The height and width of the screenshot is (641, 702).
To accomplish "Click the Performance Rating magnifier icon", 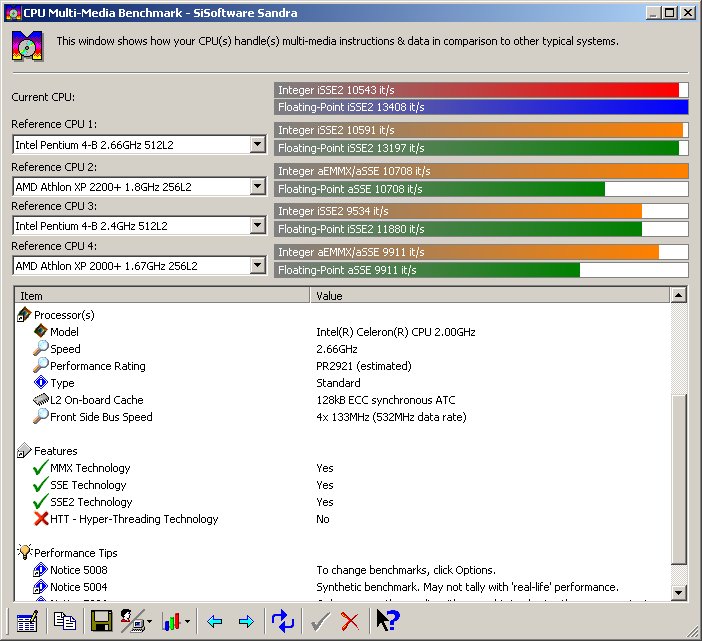I will coord(40,365).
